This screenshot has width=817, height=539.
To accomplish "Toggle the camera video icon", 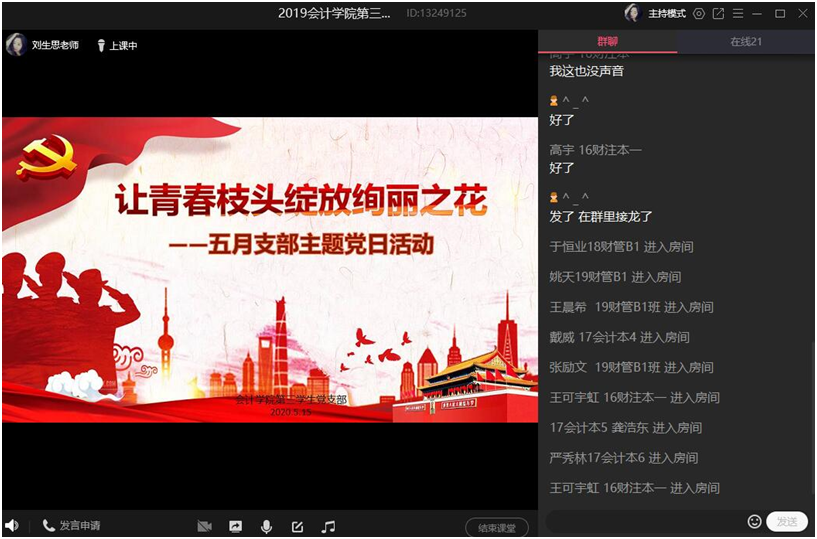I will pos(204,526).
